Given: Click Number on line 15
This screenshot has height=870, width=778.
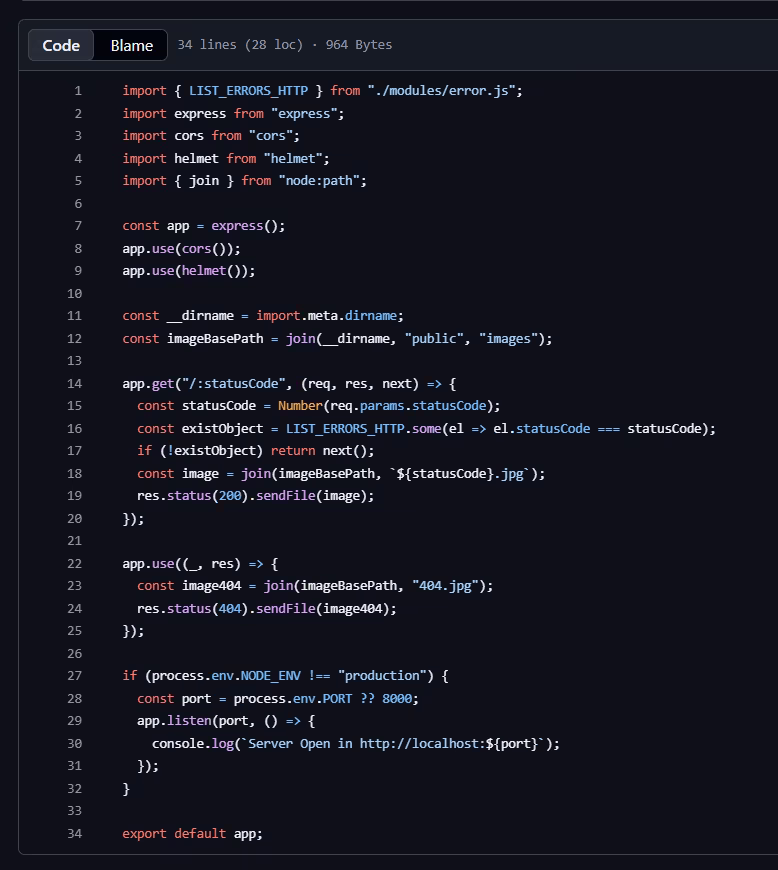Looking at the screenshot, I should [300, 406].
